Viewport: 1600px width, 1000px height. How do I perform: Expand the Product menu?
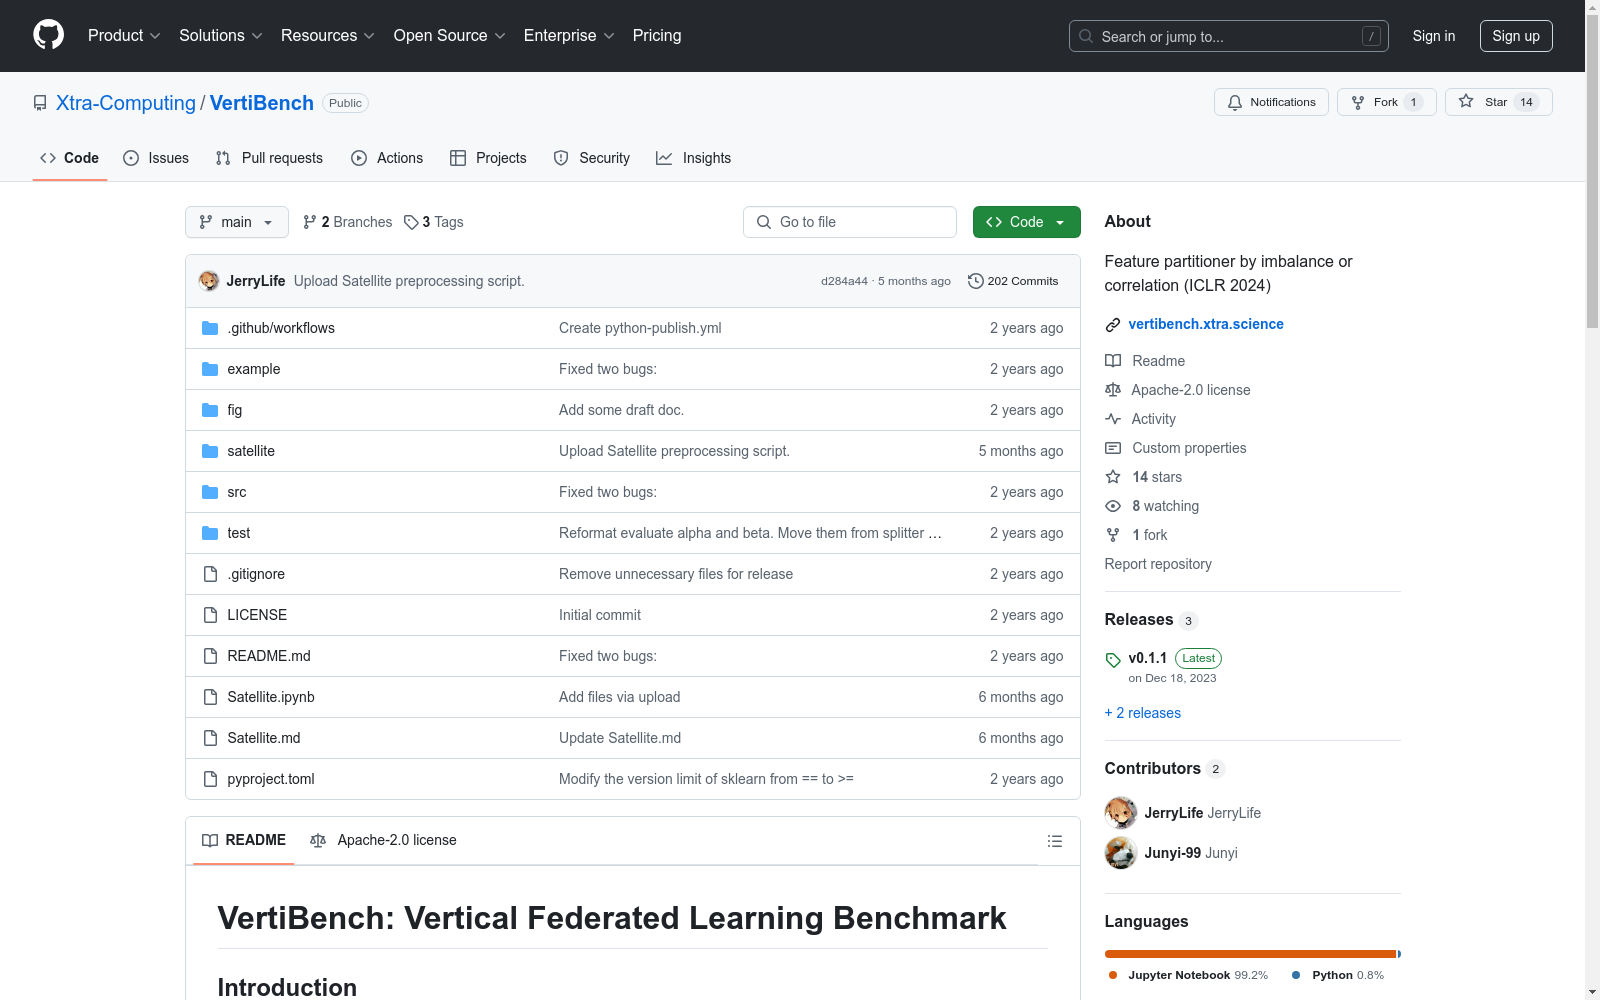coord(124,35)
